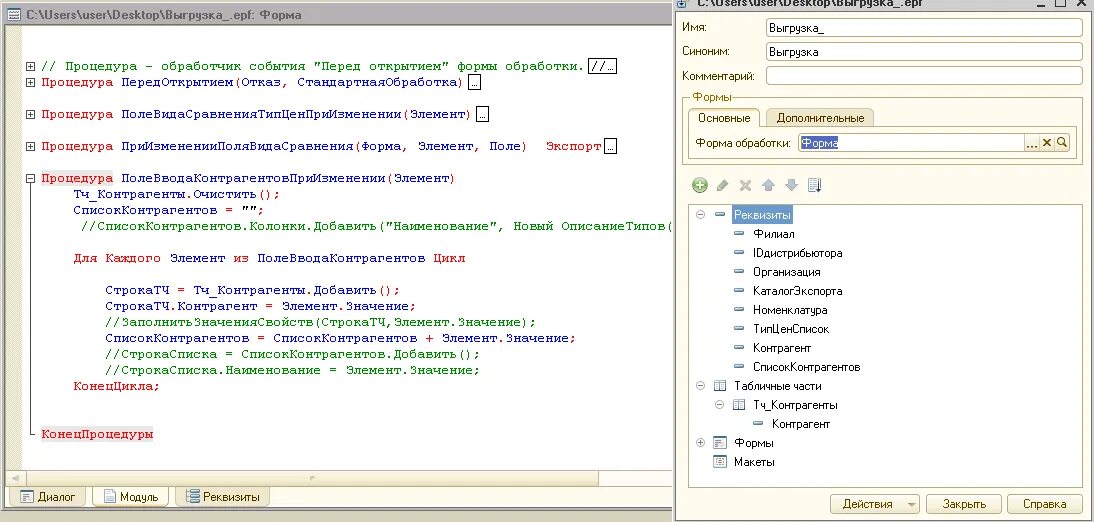1094x522 pixels.
Task: Click line СтрокаТЧ = Тч_Контрагенты.Добавить()
Action: (253, 290)
